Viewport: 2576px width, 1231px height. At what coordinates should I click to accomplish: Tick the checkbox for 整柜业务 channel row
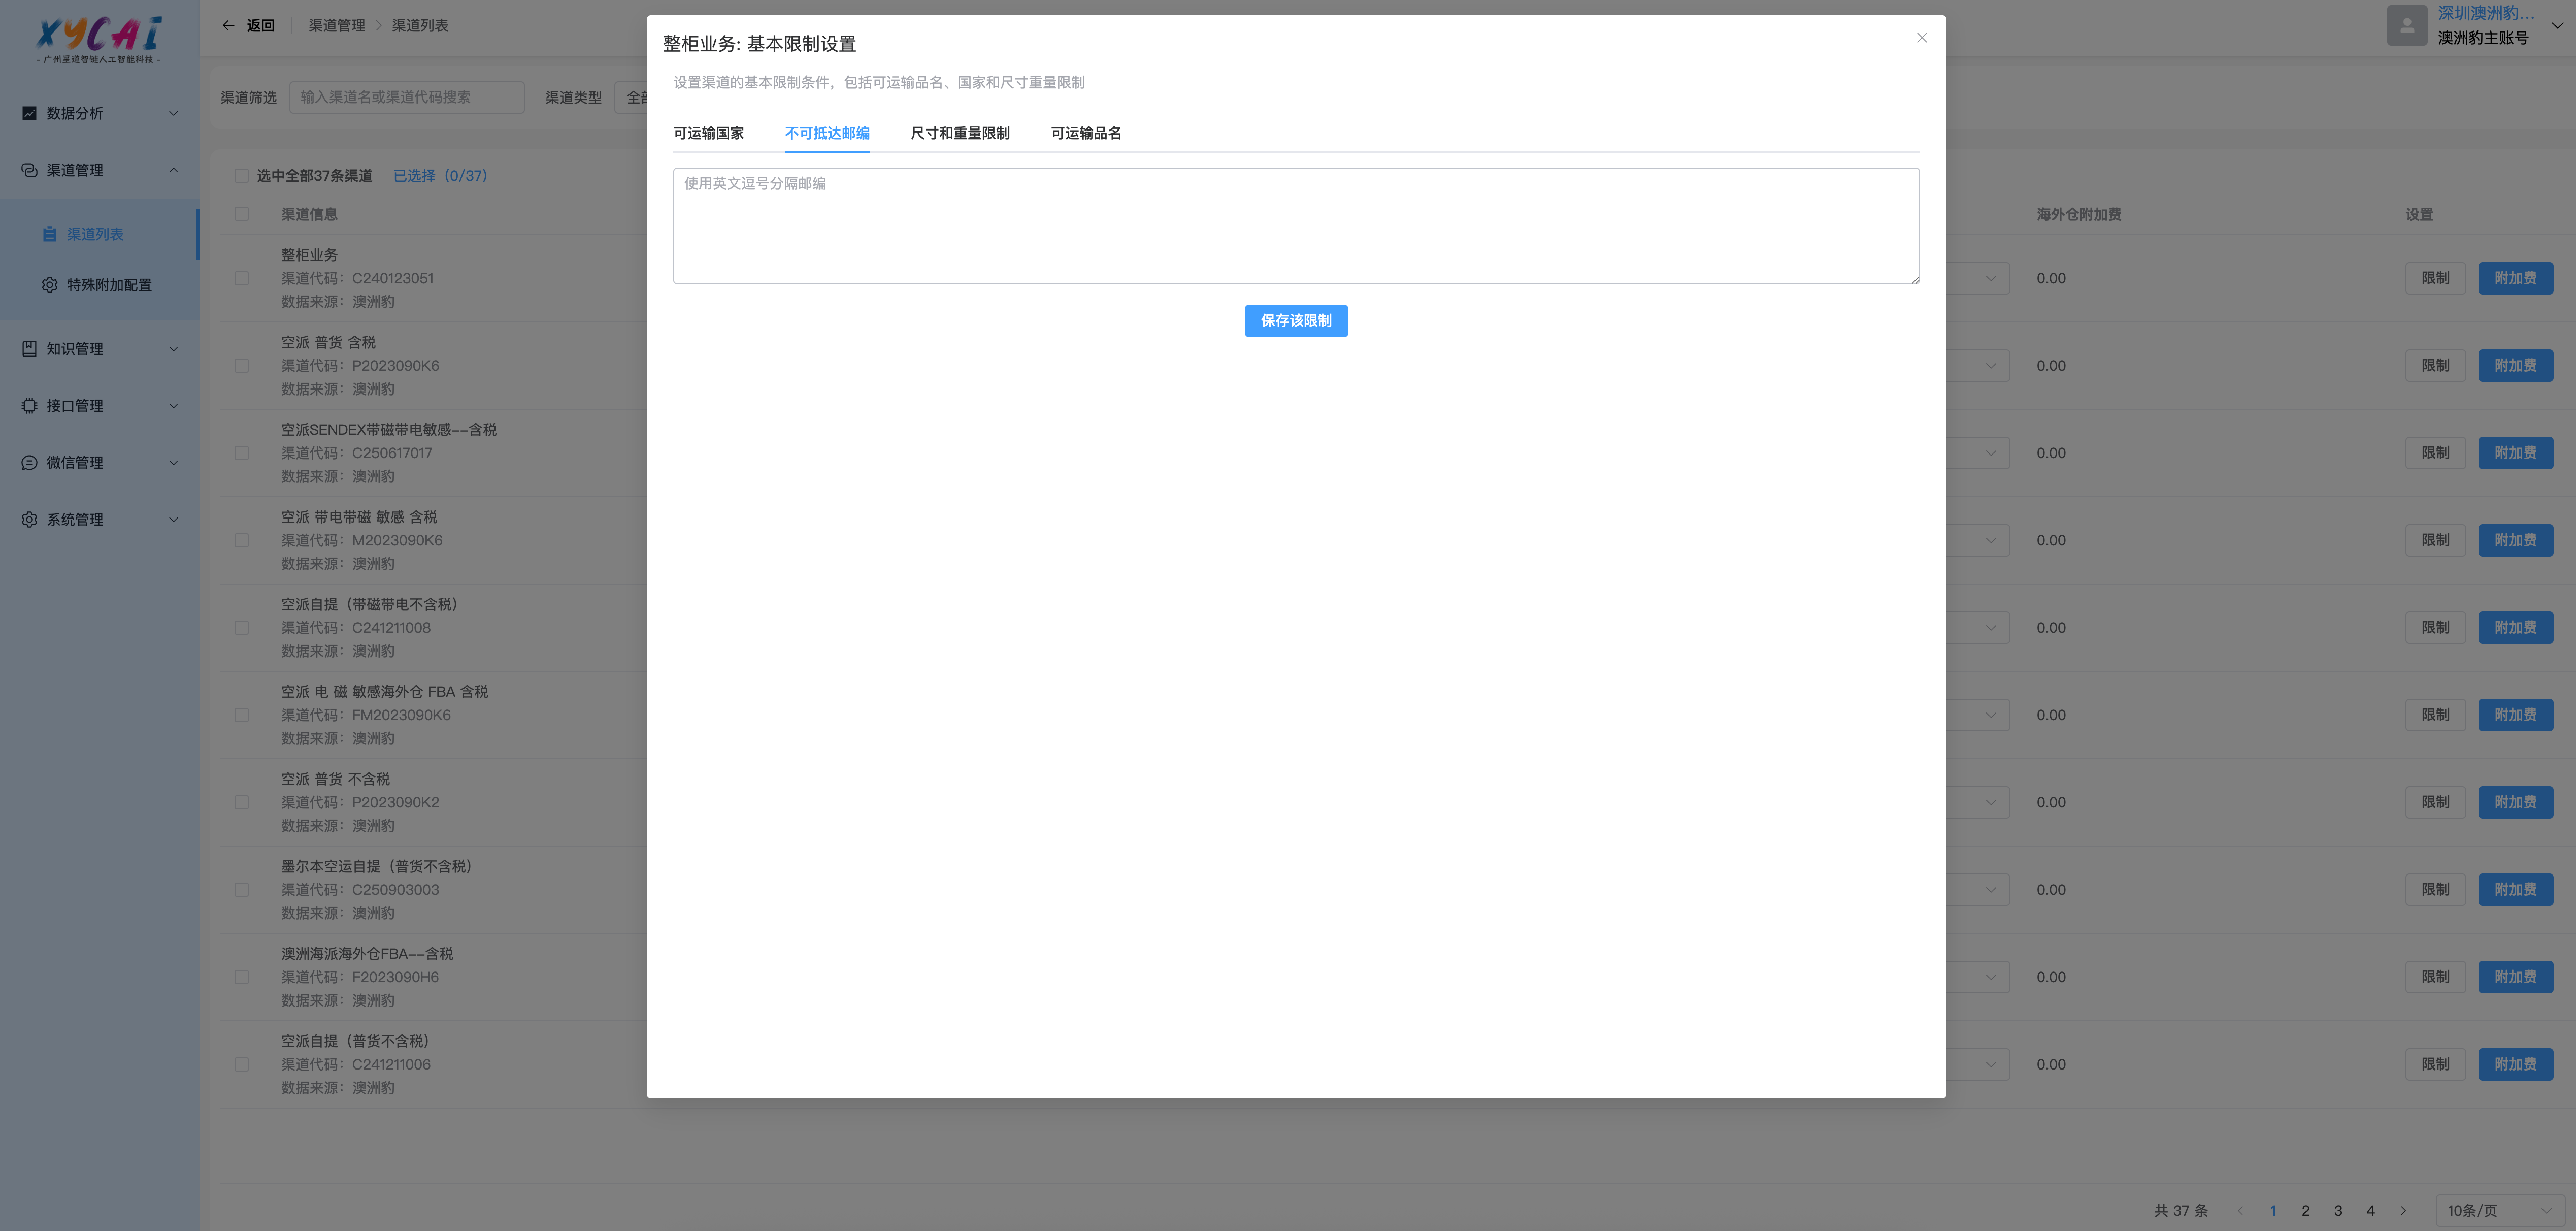tap(241, 278)
